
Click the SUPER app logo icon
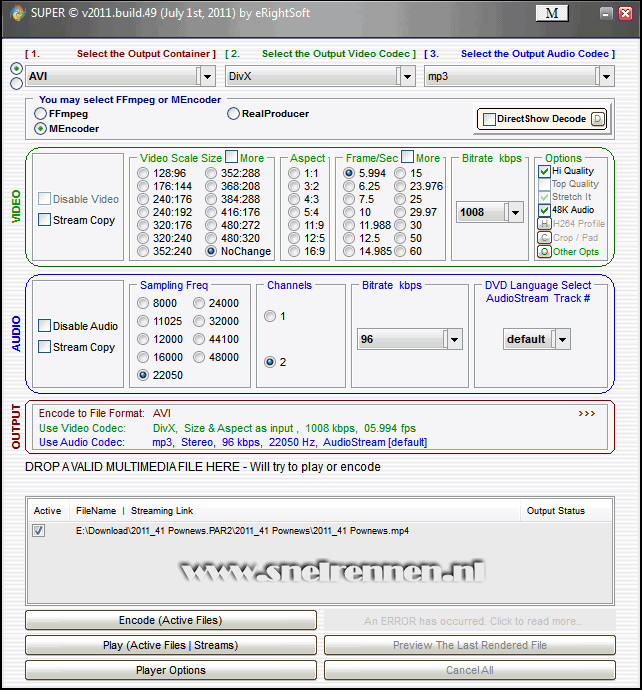18,13
